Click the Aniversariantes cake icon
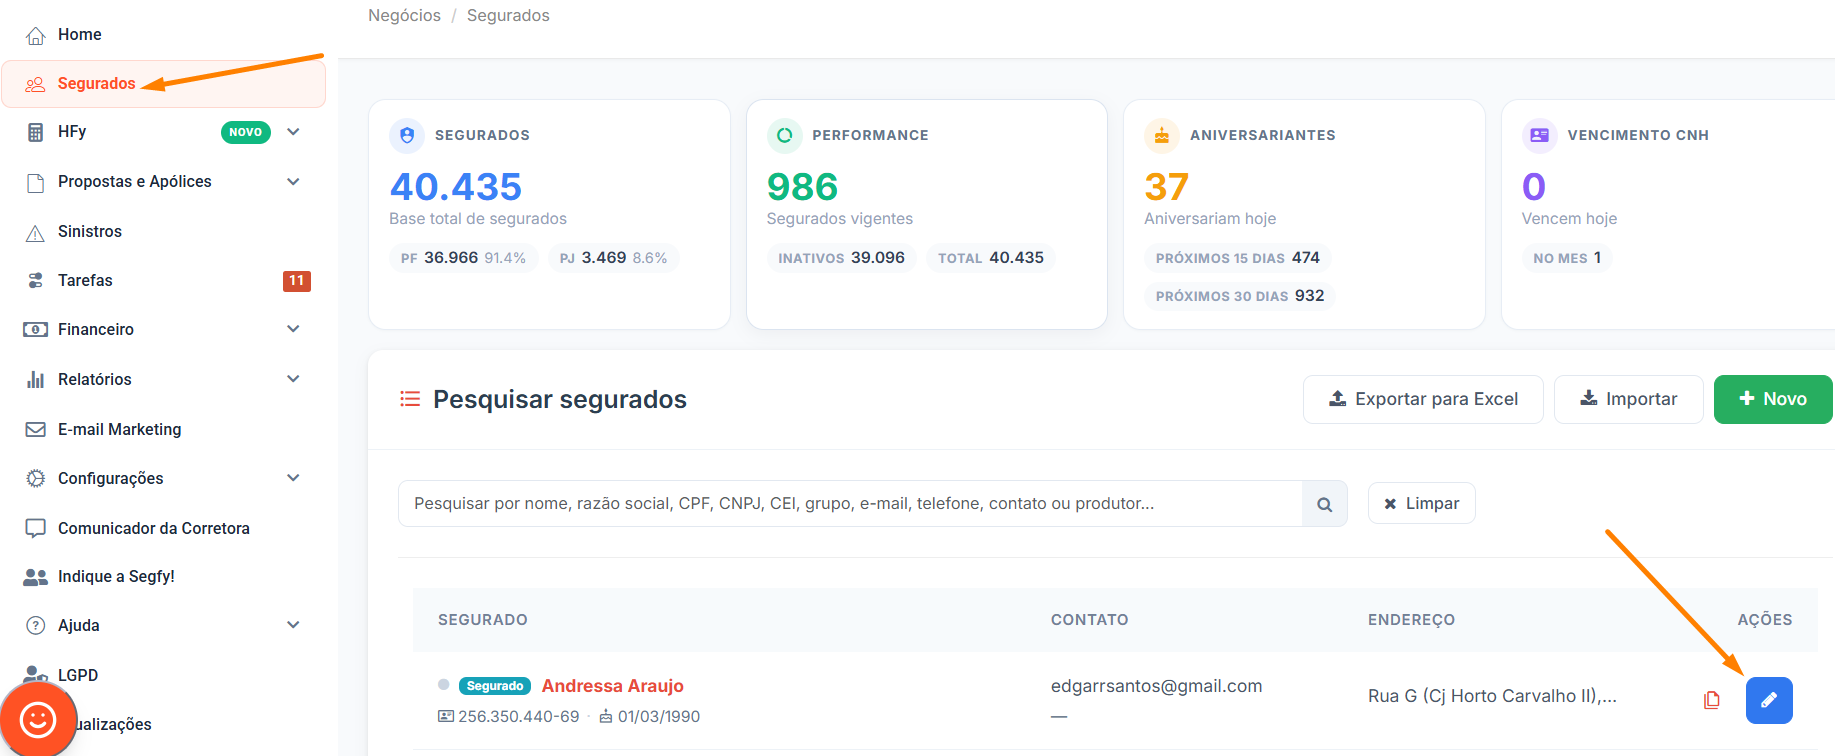The height and width of the screenshot is (756, 1835). point(1162,135)
